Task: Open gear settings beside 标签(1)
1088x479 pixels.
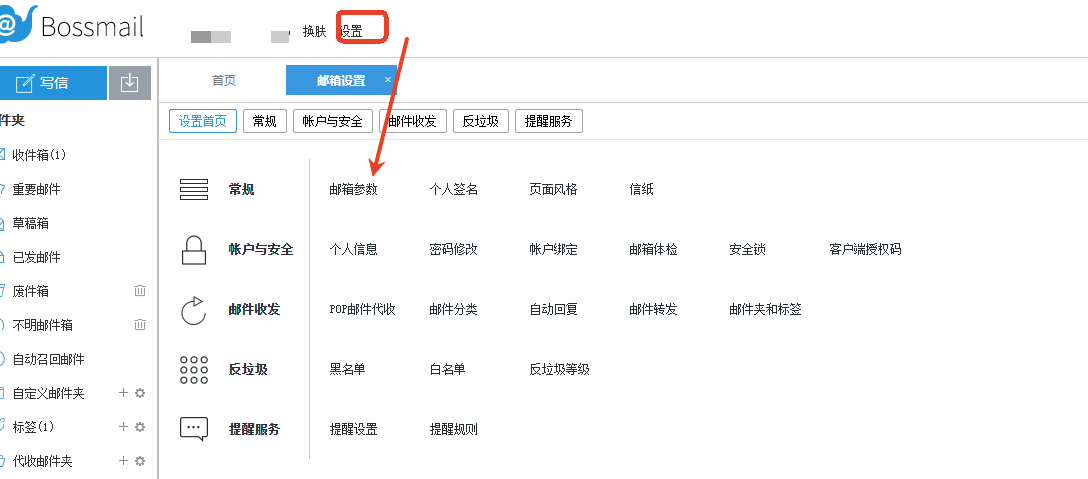Action: [x=140, y=427]
